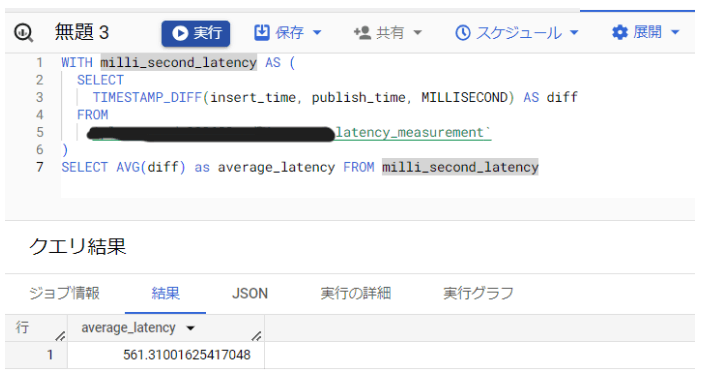Click the 行 column resize handle

click(x=61, y=336)
